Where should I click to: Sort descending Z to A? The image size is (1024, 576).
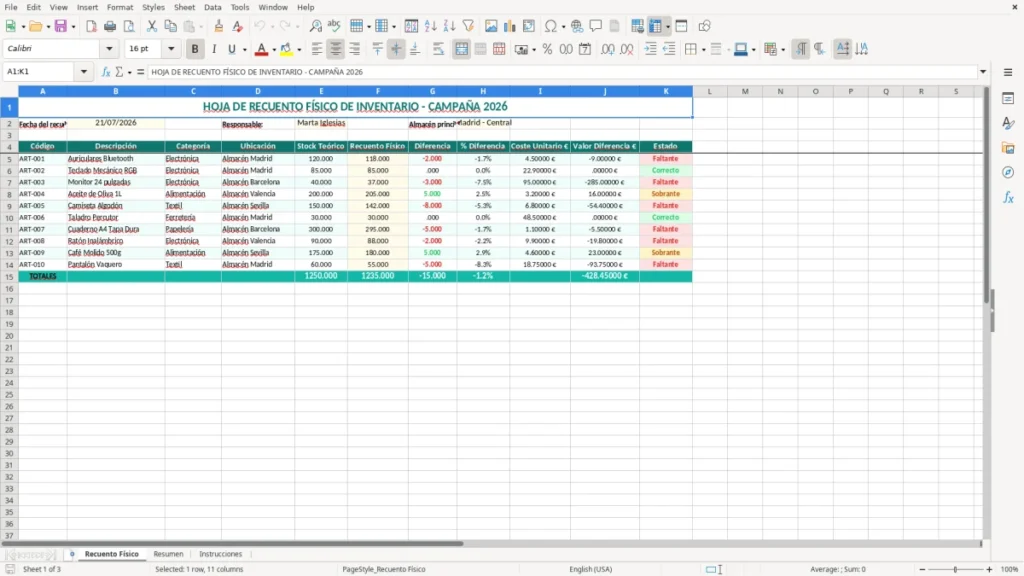[449, 26]
